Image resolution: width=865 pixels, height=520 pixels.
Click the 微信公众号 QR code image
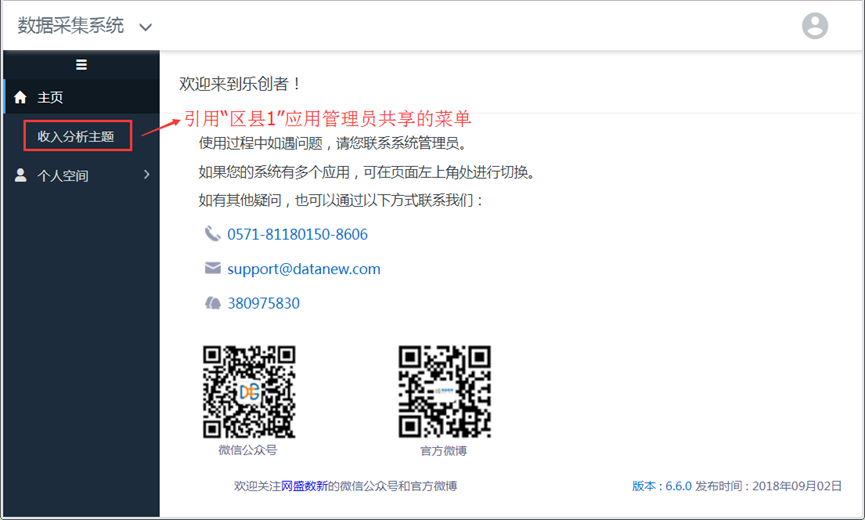(x=249, y=392)
